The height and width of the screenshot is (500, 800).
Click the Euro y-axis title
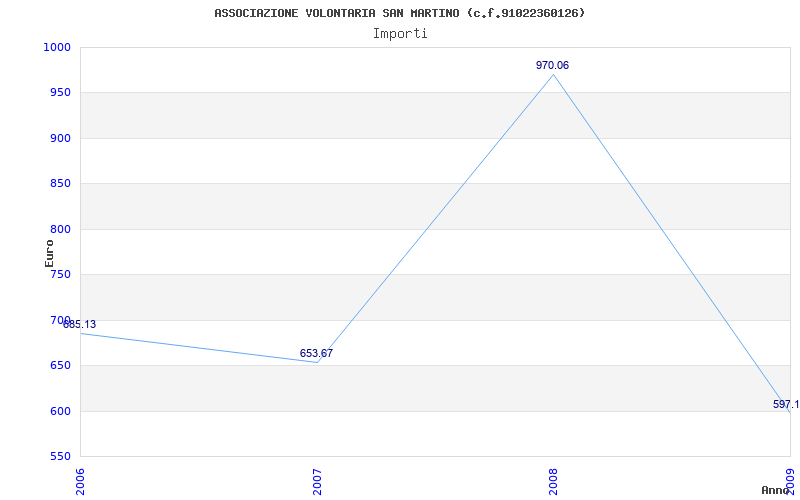point(49,253)
